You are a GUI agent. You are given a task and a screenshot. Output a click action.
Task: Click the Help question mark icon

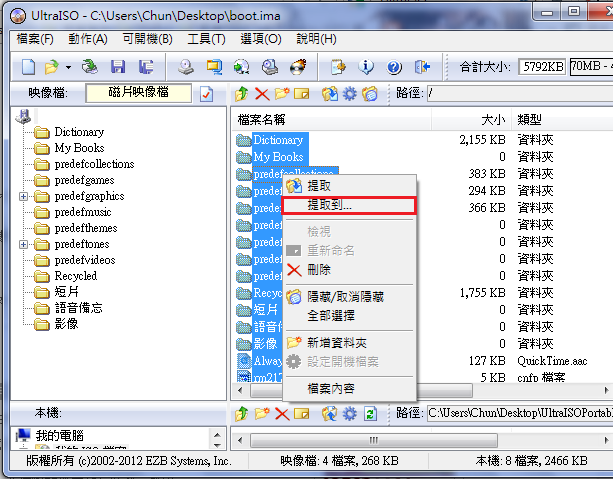pos(394,67)
